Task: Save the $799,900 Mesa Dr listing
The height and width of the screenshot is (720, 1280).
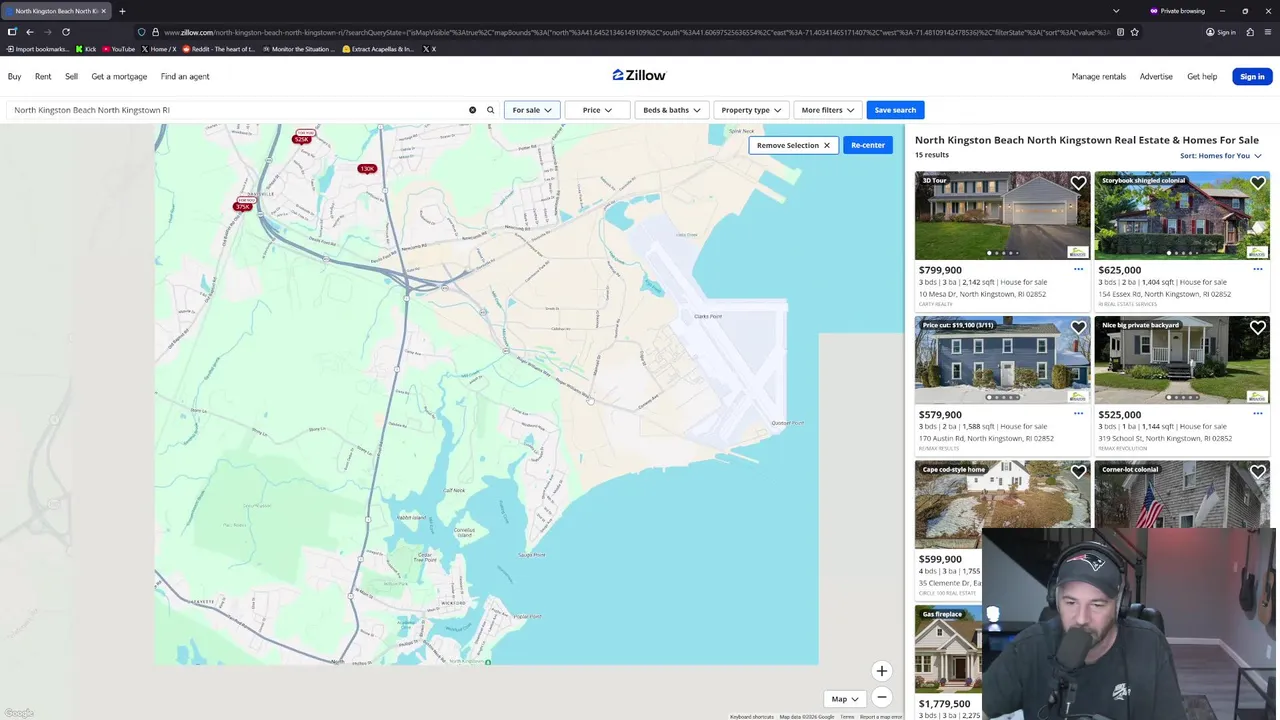Action: tap(1078, 183)
